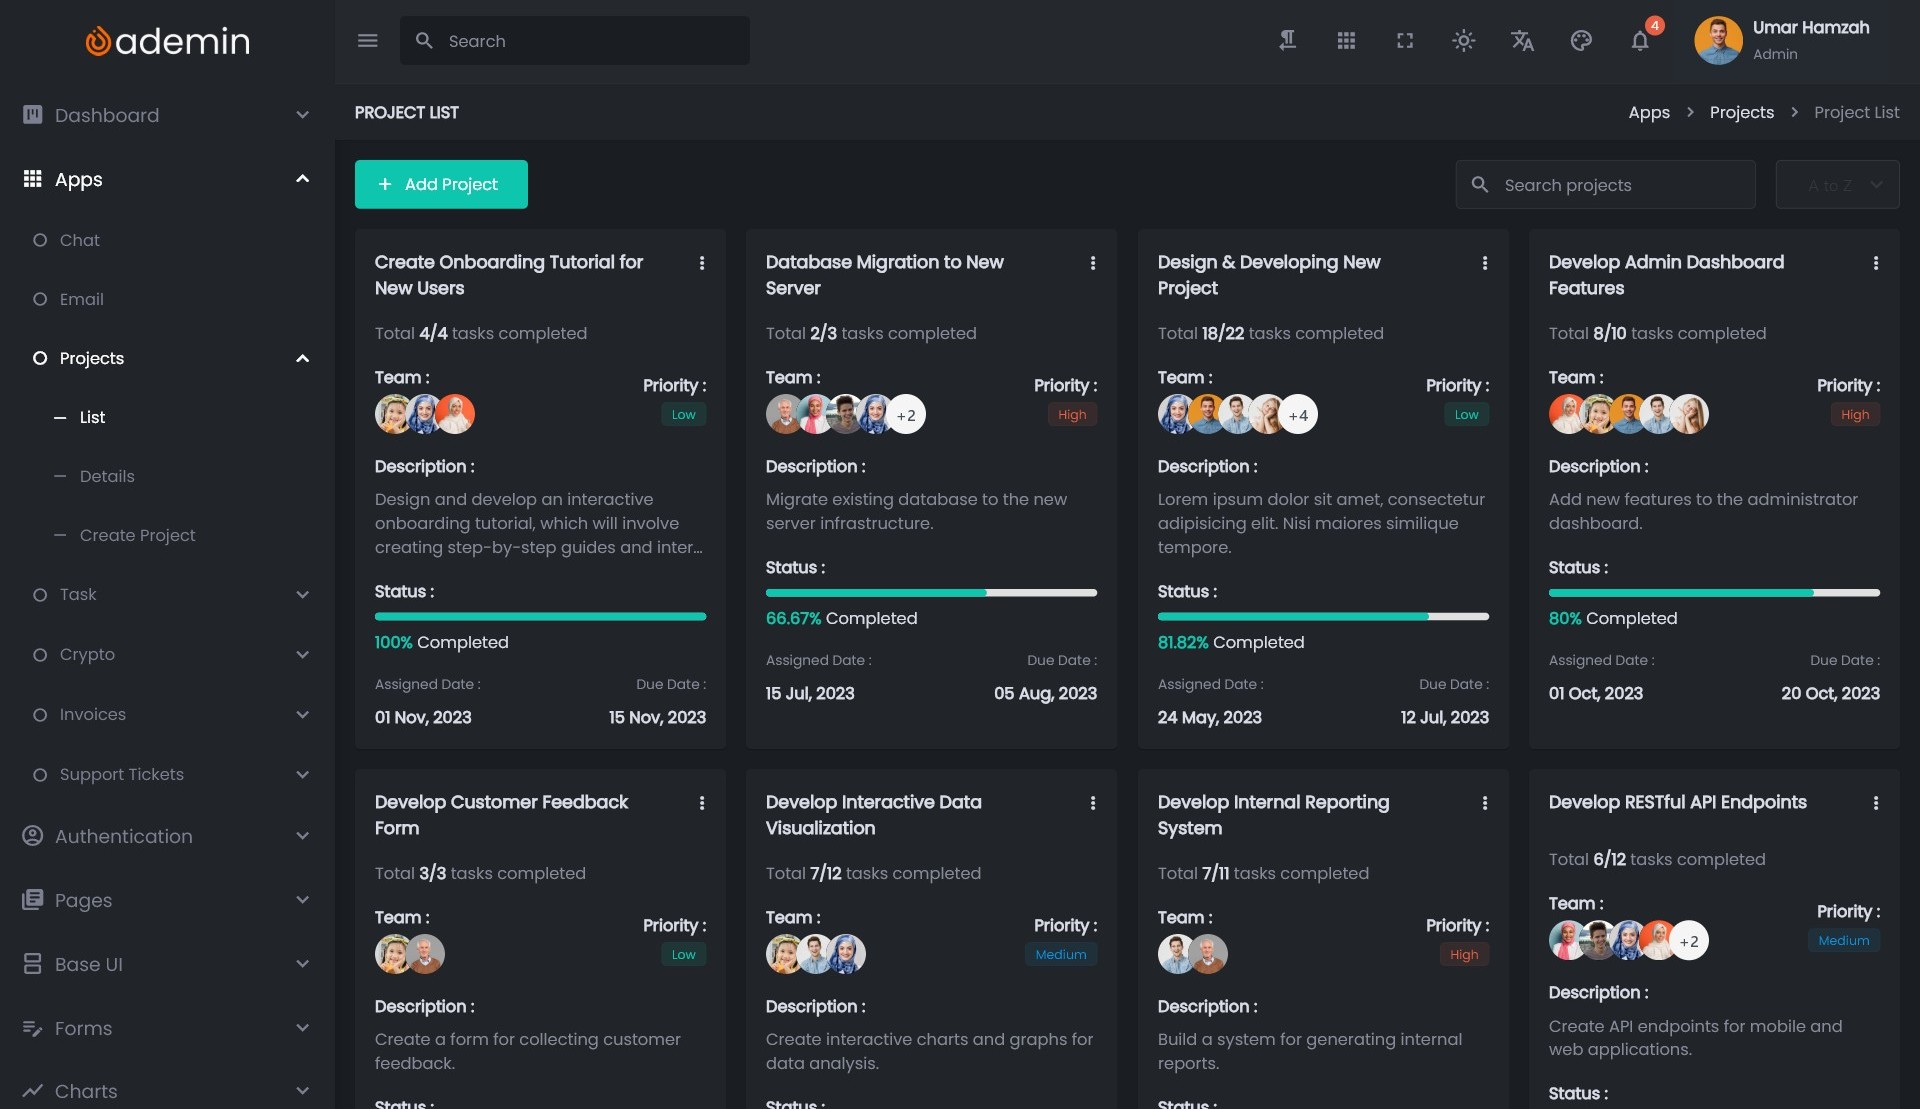Viewport: 1920px width, 1109px height.
Task: Toggle fullscreen mode icon
Action: click(1405, 41)
